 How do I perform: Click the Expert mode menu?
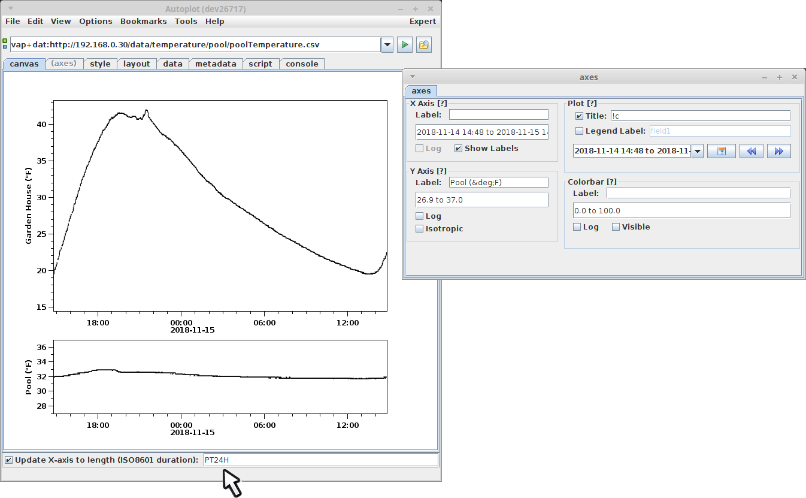point(423,22)
